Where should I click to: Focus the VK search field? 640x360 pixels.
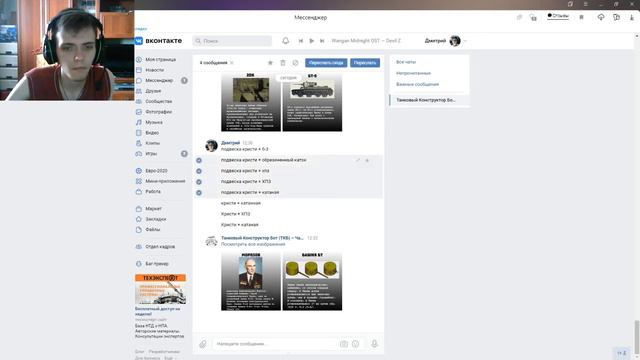232,41
